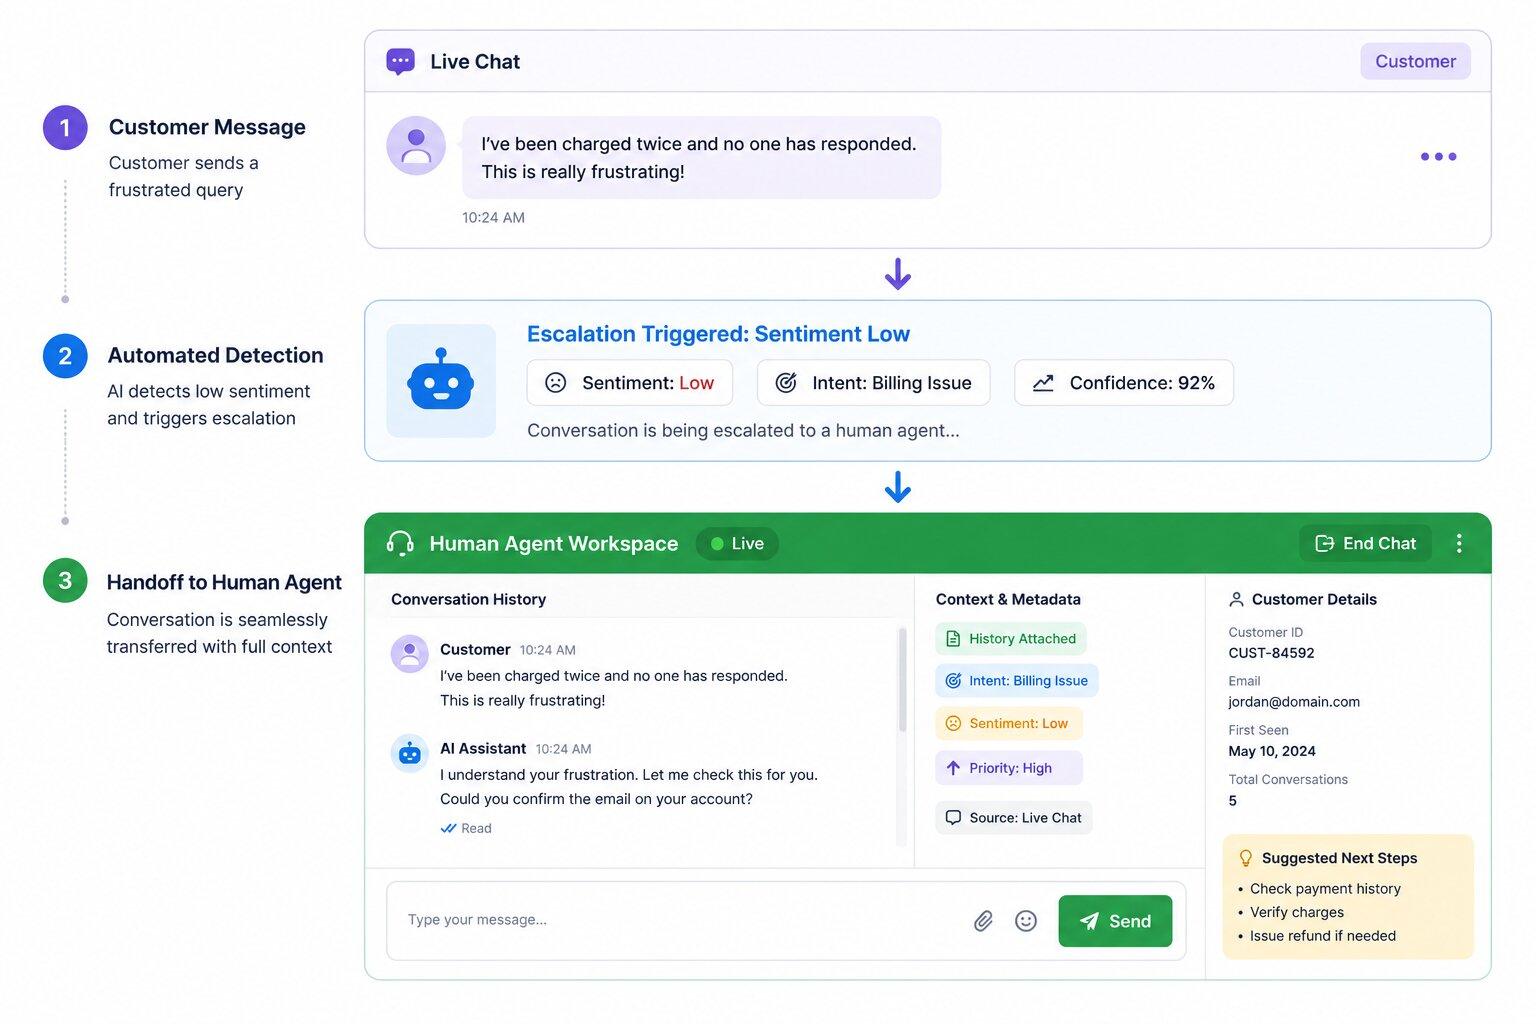The image size is (1536, 1024).
Task: Open the three-dot options in Live Chat
Action: pos(1438,156)
